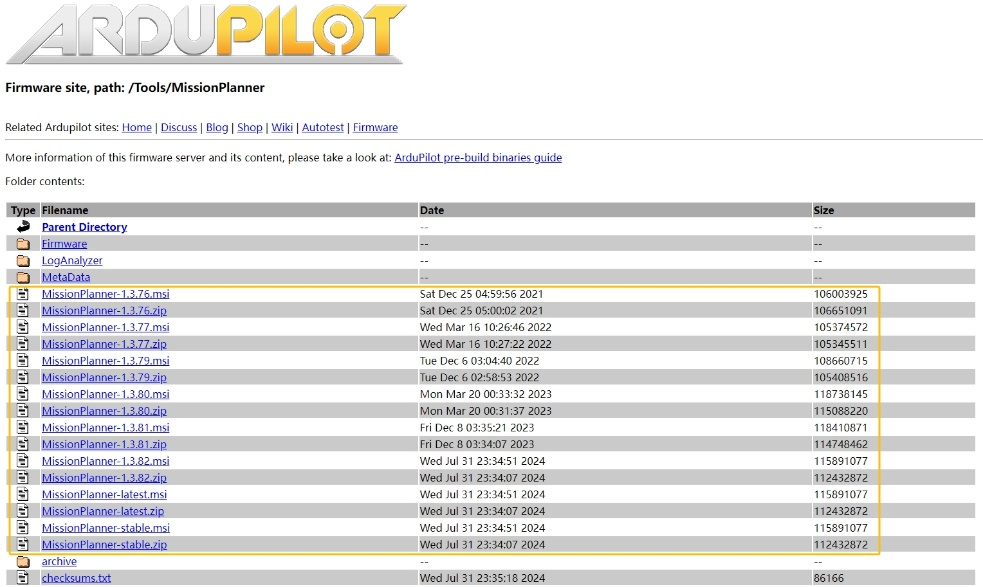Download MissionPlanner-1.3.79.msi
This screenshot has height=587, width=983.
105,361
